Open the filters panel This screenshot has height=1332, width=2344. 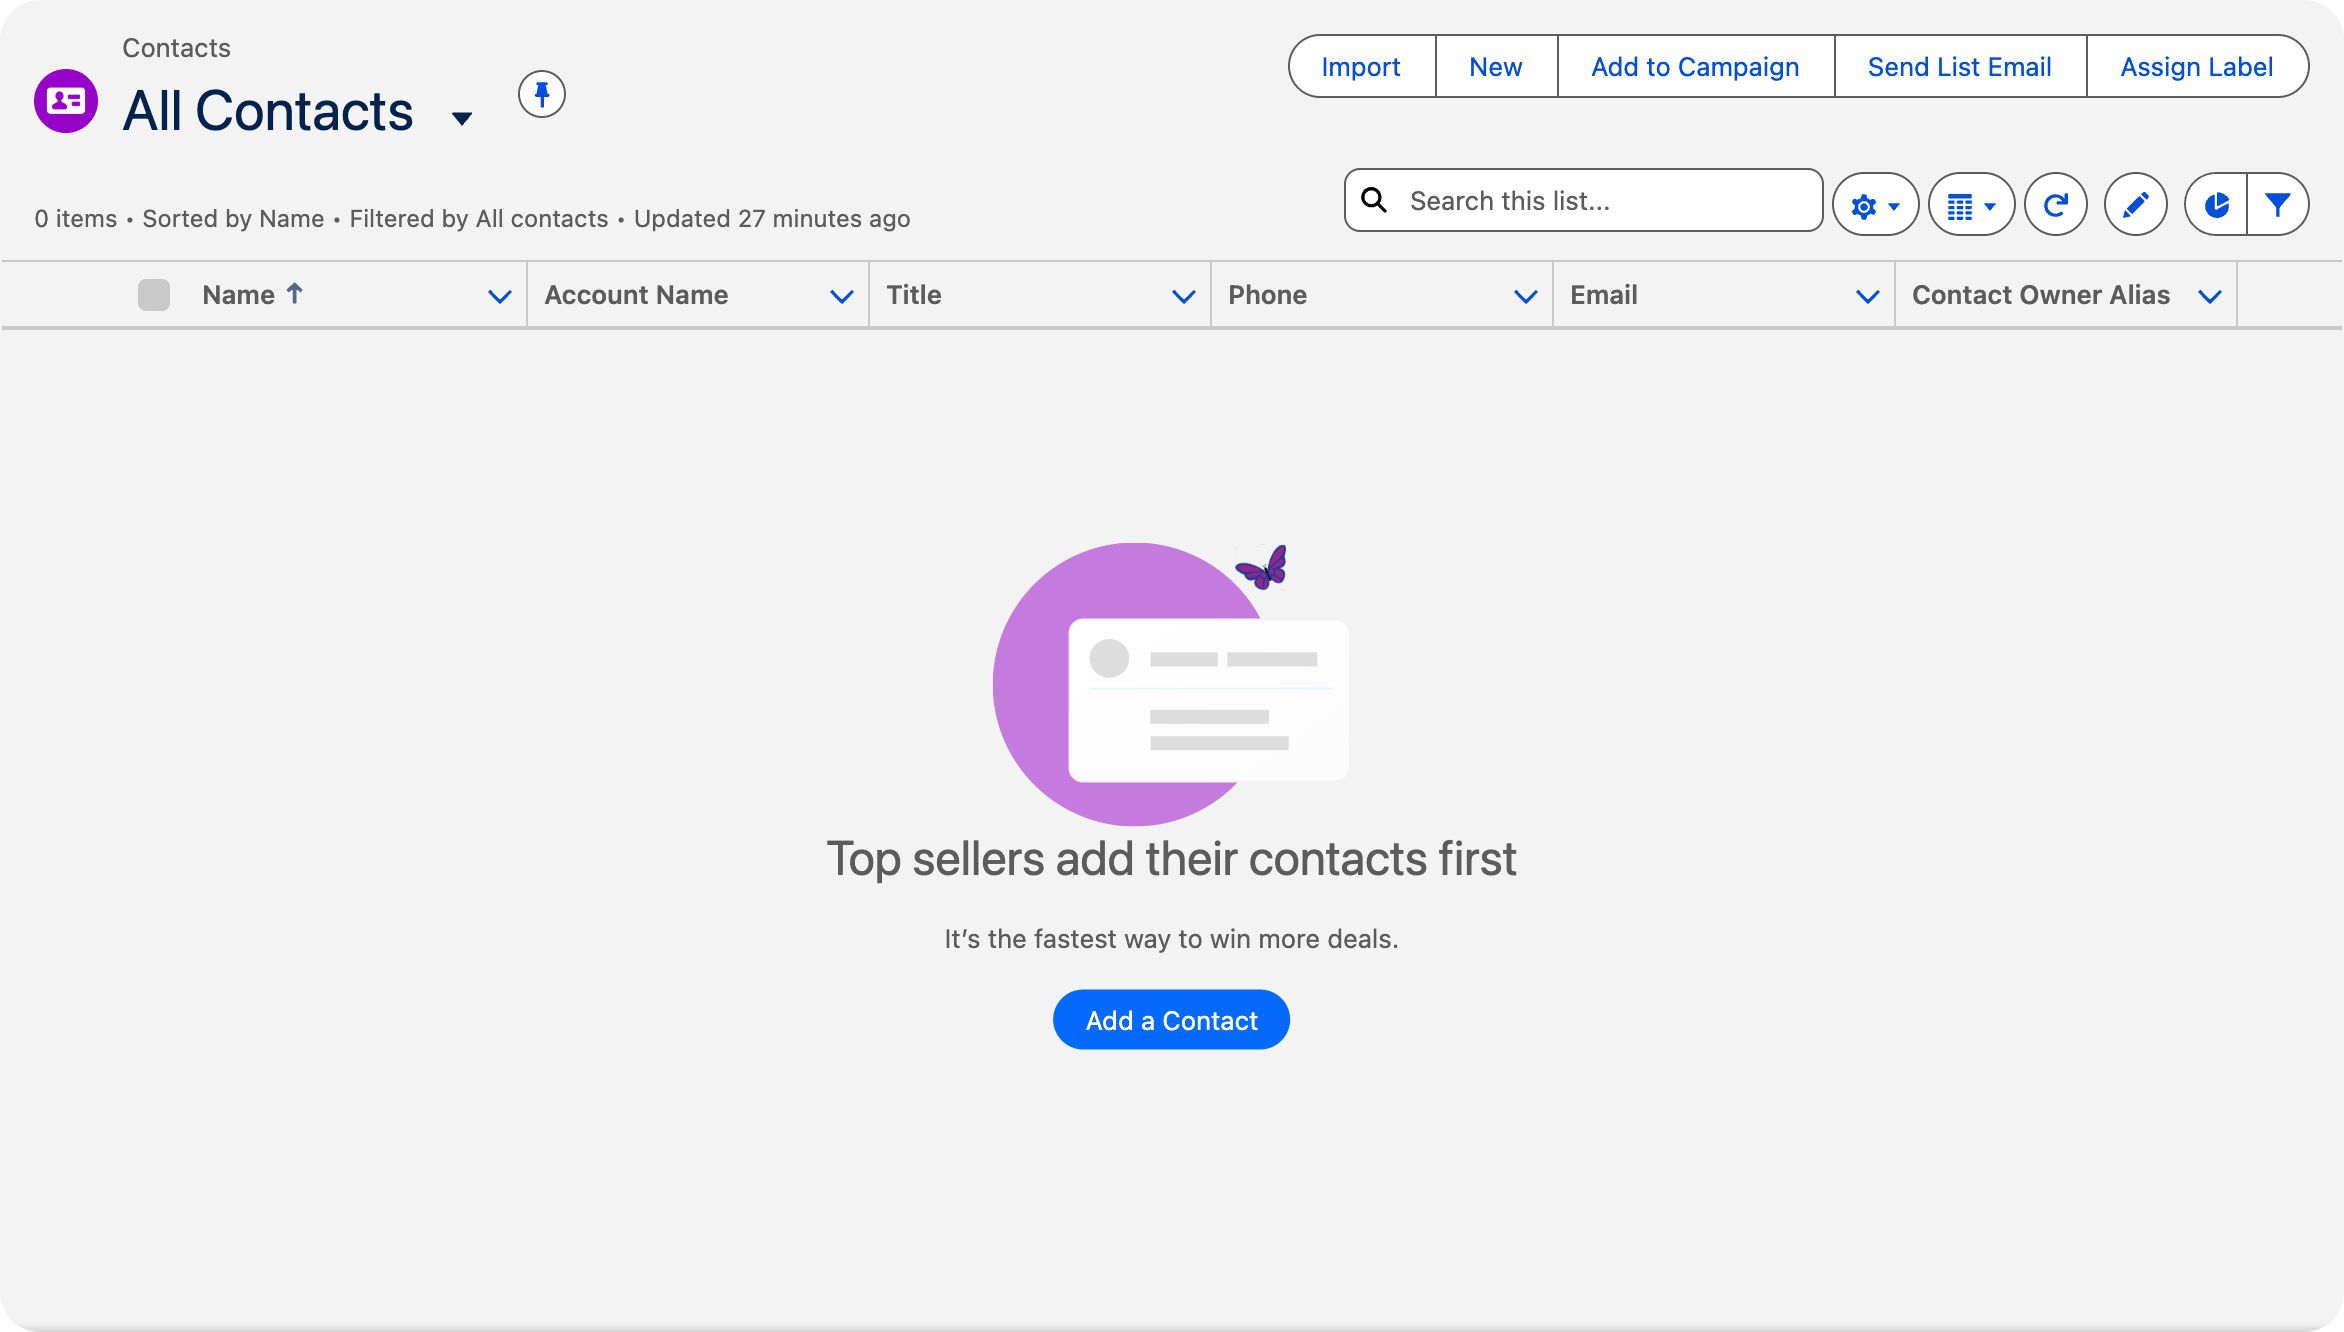[x=2278, y=205]
